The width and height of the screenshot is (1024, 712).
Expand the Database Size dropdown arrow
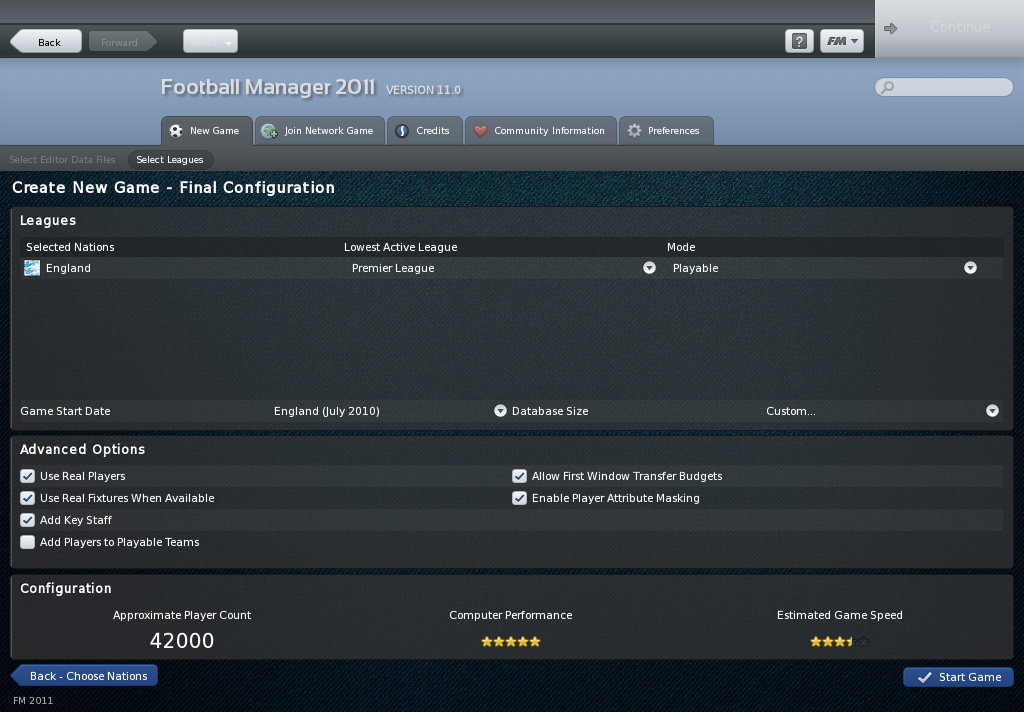[x=992, y=411]
